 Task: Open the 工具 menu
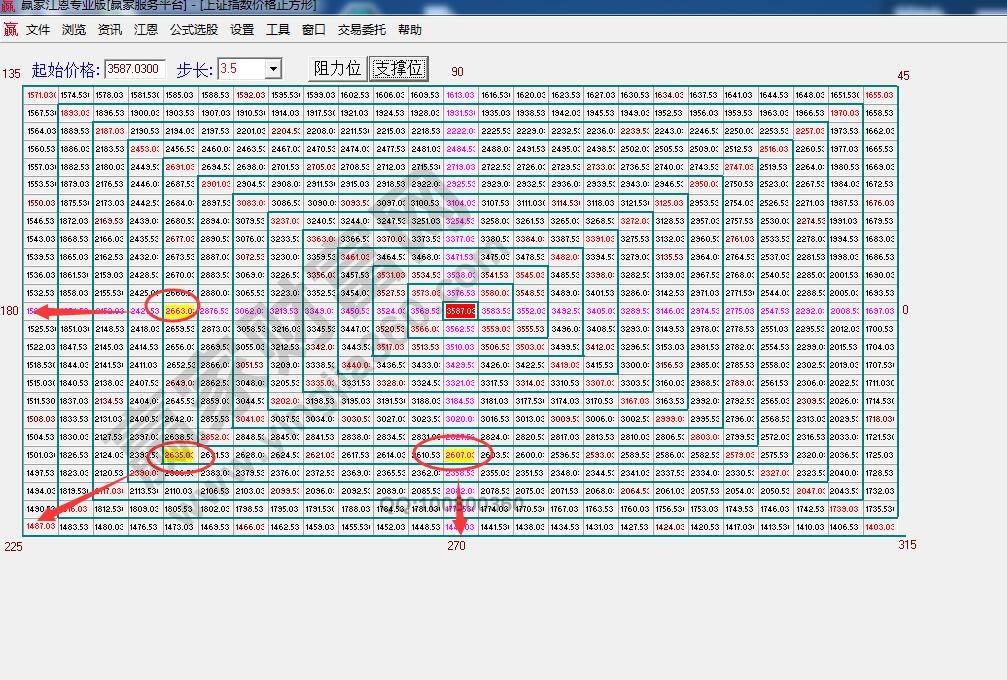point(278,30)
